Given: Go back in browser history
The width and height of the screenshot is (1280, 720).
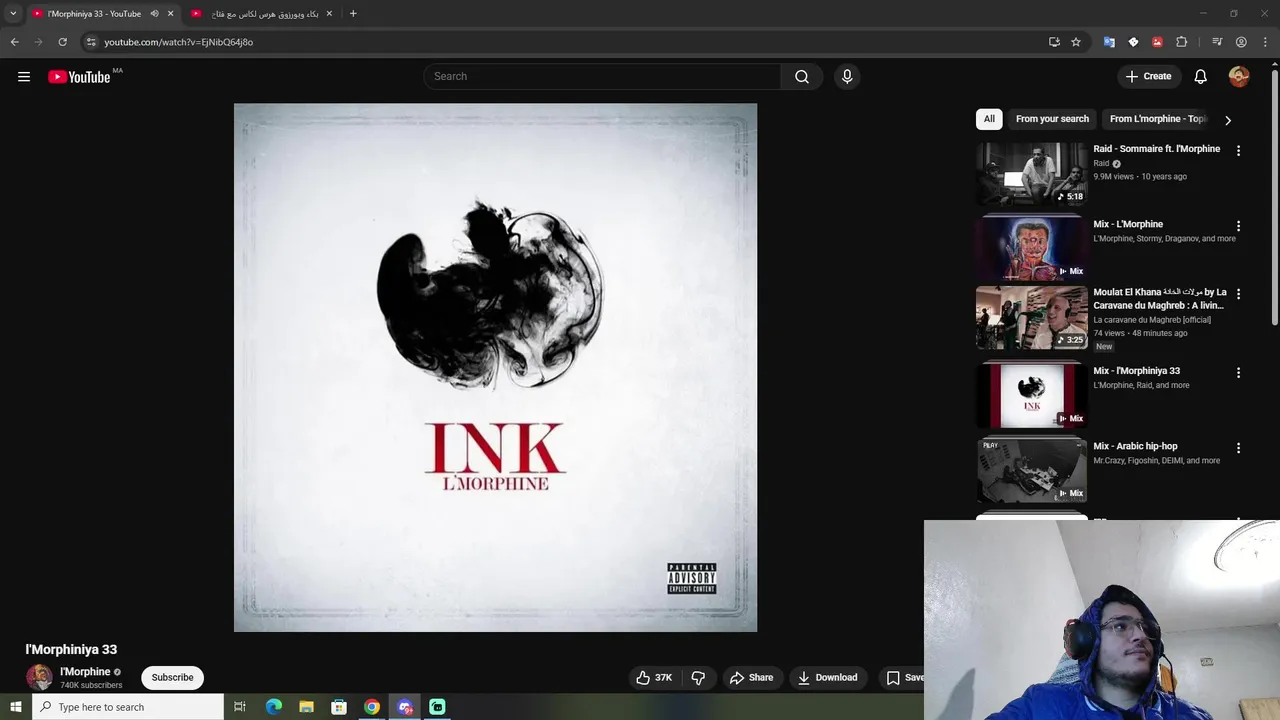Looking at the screenshot, I should [x=14, y=42].
